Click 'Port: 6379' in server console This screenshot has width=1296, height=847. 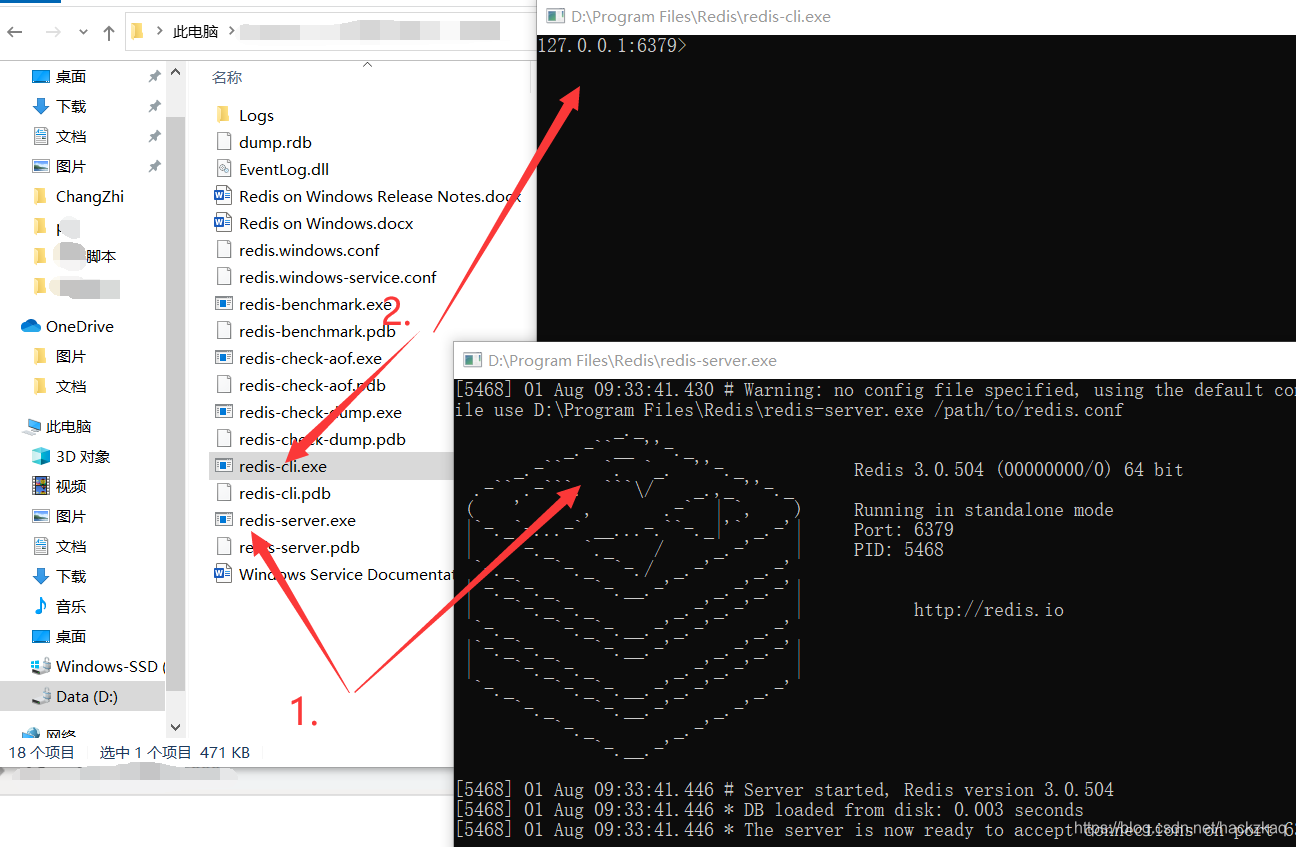[x=903, y=529]
